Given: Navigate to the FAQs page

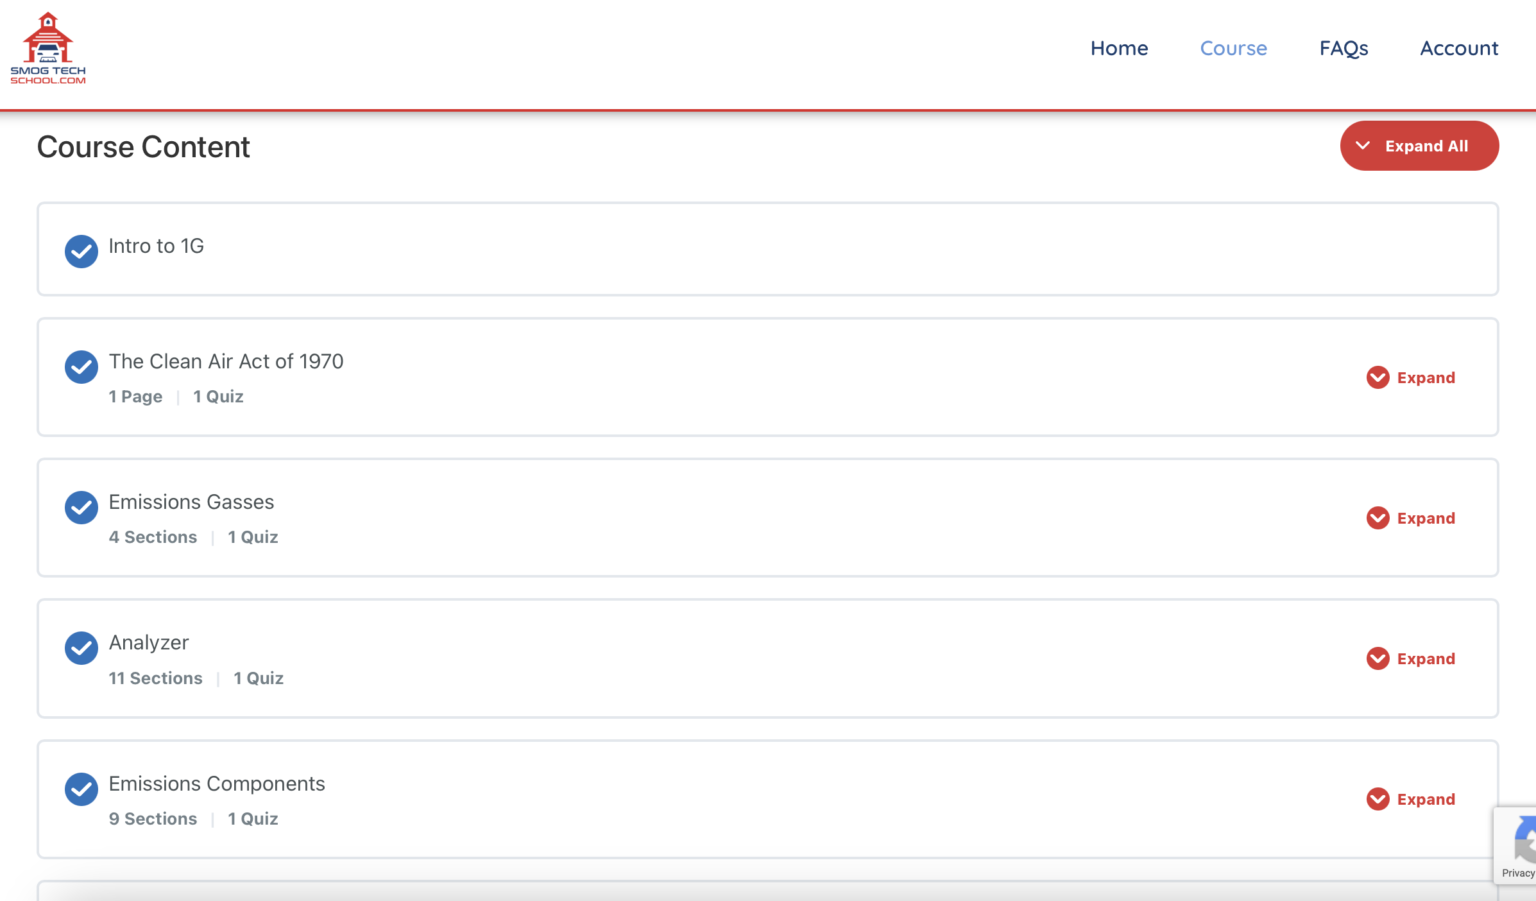Looking at the screenshot, I should (1343, 48).
